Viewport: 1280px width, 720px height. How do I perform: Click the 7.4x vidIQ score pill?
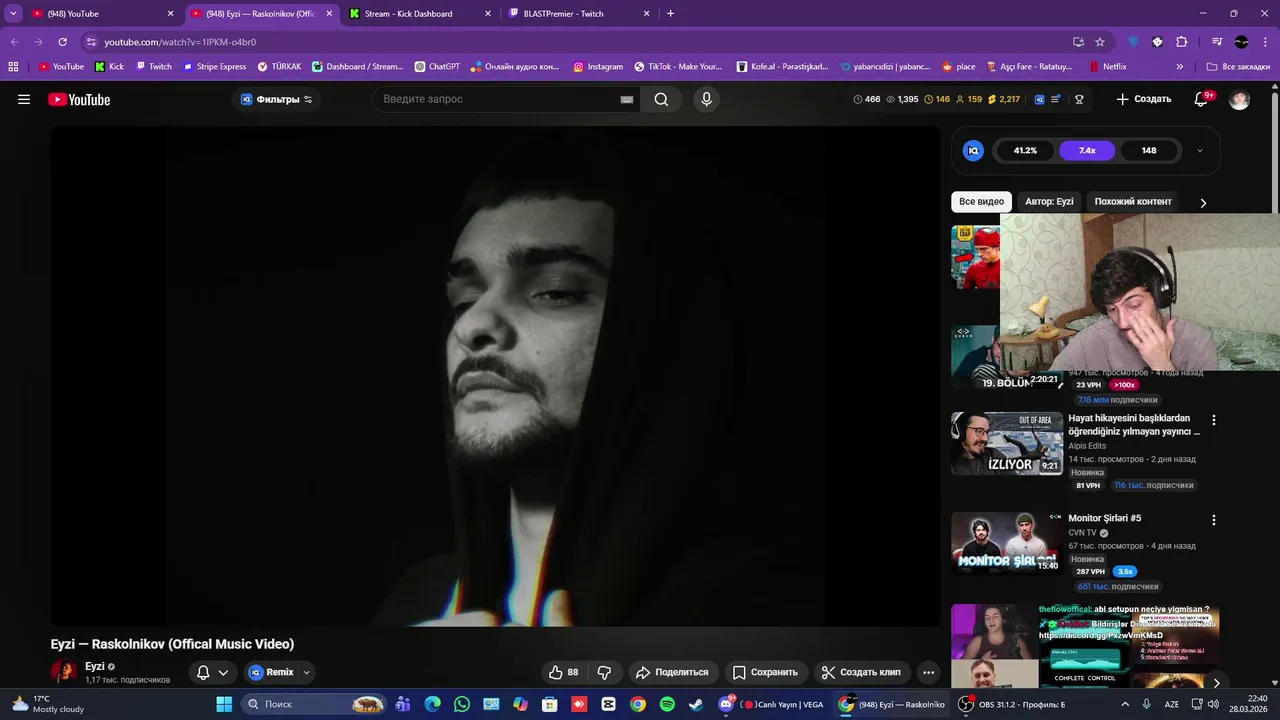[1087, 150]
